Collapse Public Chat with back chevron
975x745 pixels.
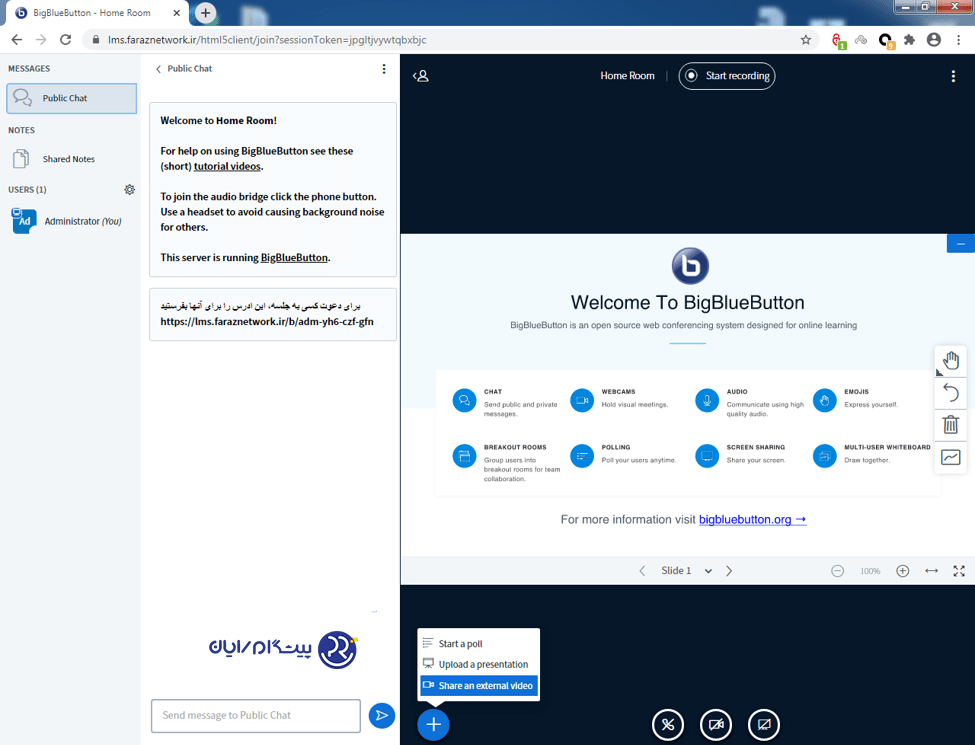pos(158,69)
